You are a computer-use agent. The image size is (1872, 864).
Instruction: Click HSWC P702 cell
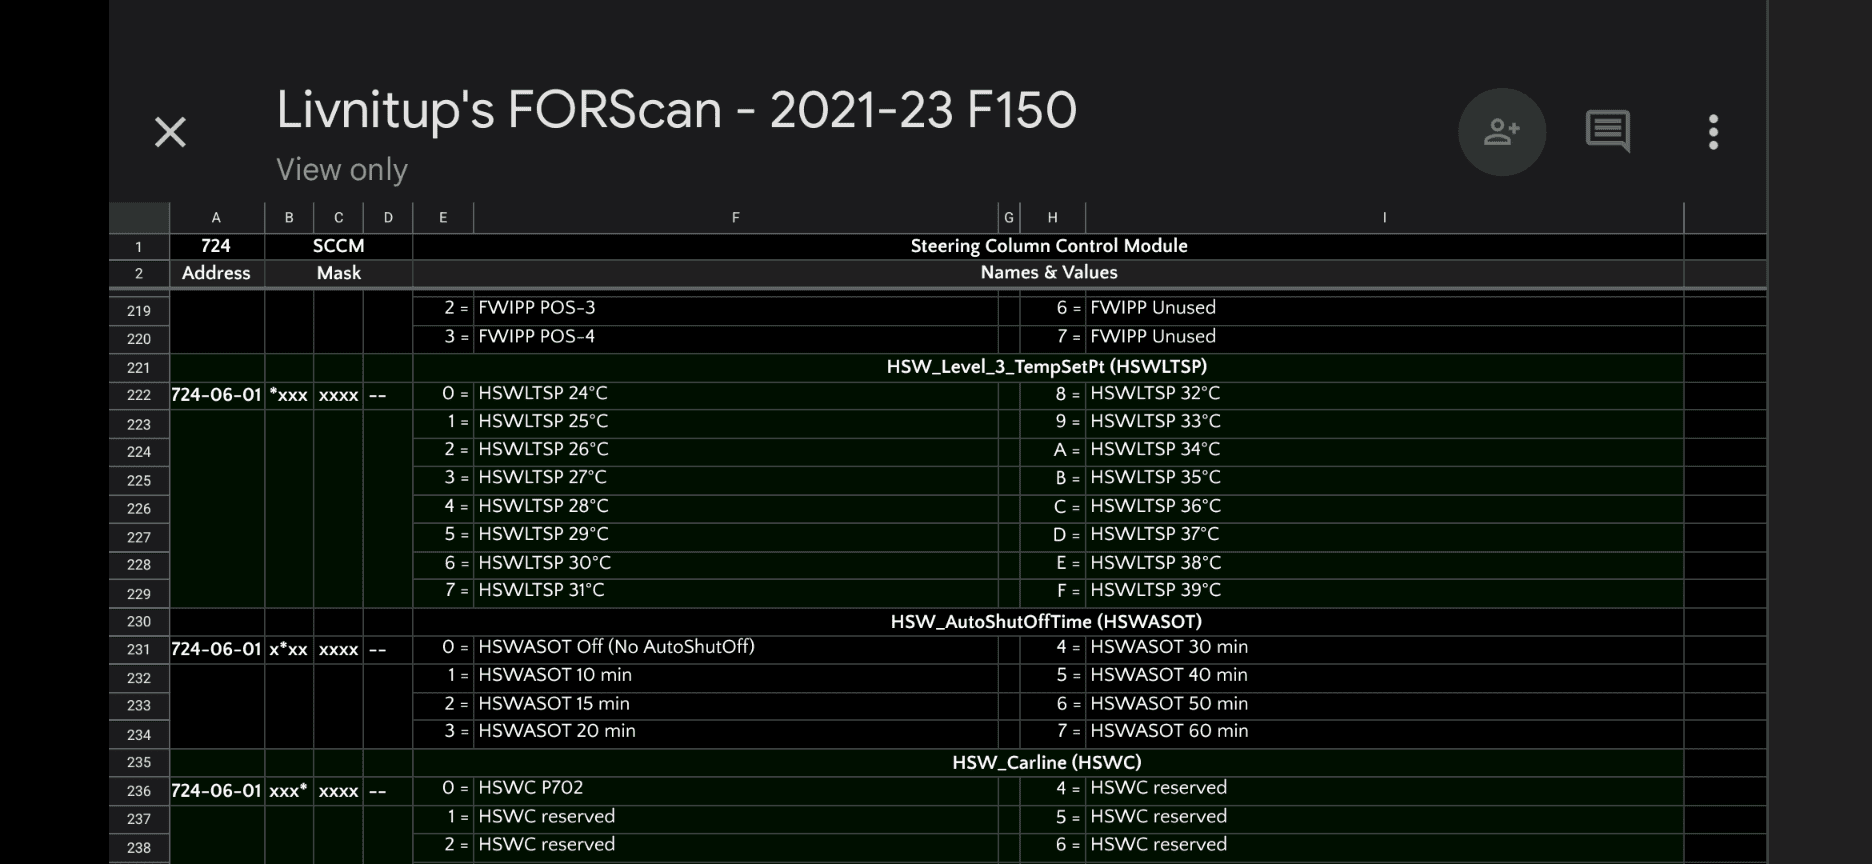(x=735, y=789)
